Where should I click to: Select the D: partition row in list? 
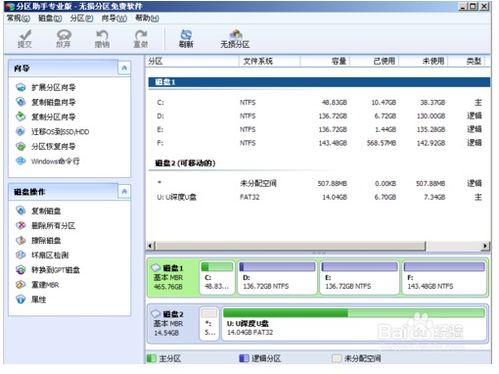click(x=319, y=116)
